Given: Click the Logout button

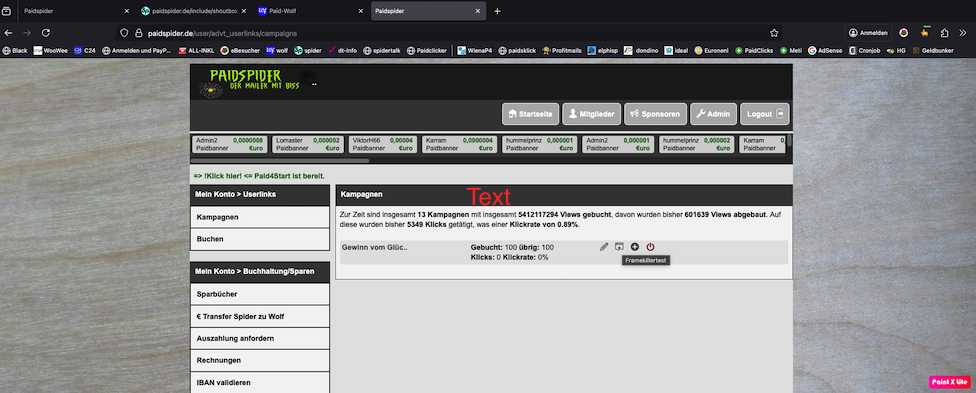Looking at the screenshot, I should click(764, 115).
